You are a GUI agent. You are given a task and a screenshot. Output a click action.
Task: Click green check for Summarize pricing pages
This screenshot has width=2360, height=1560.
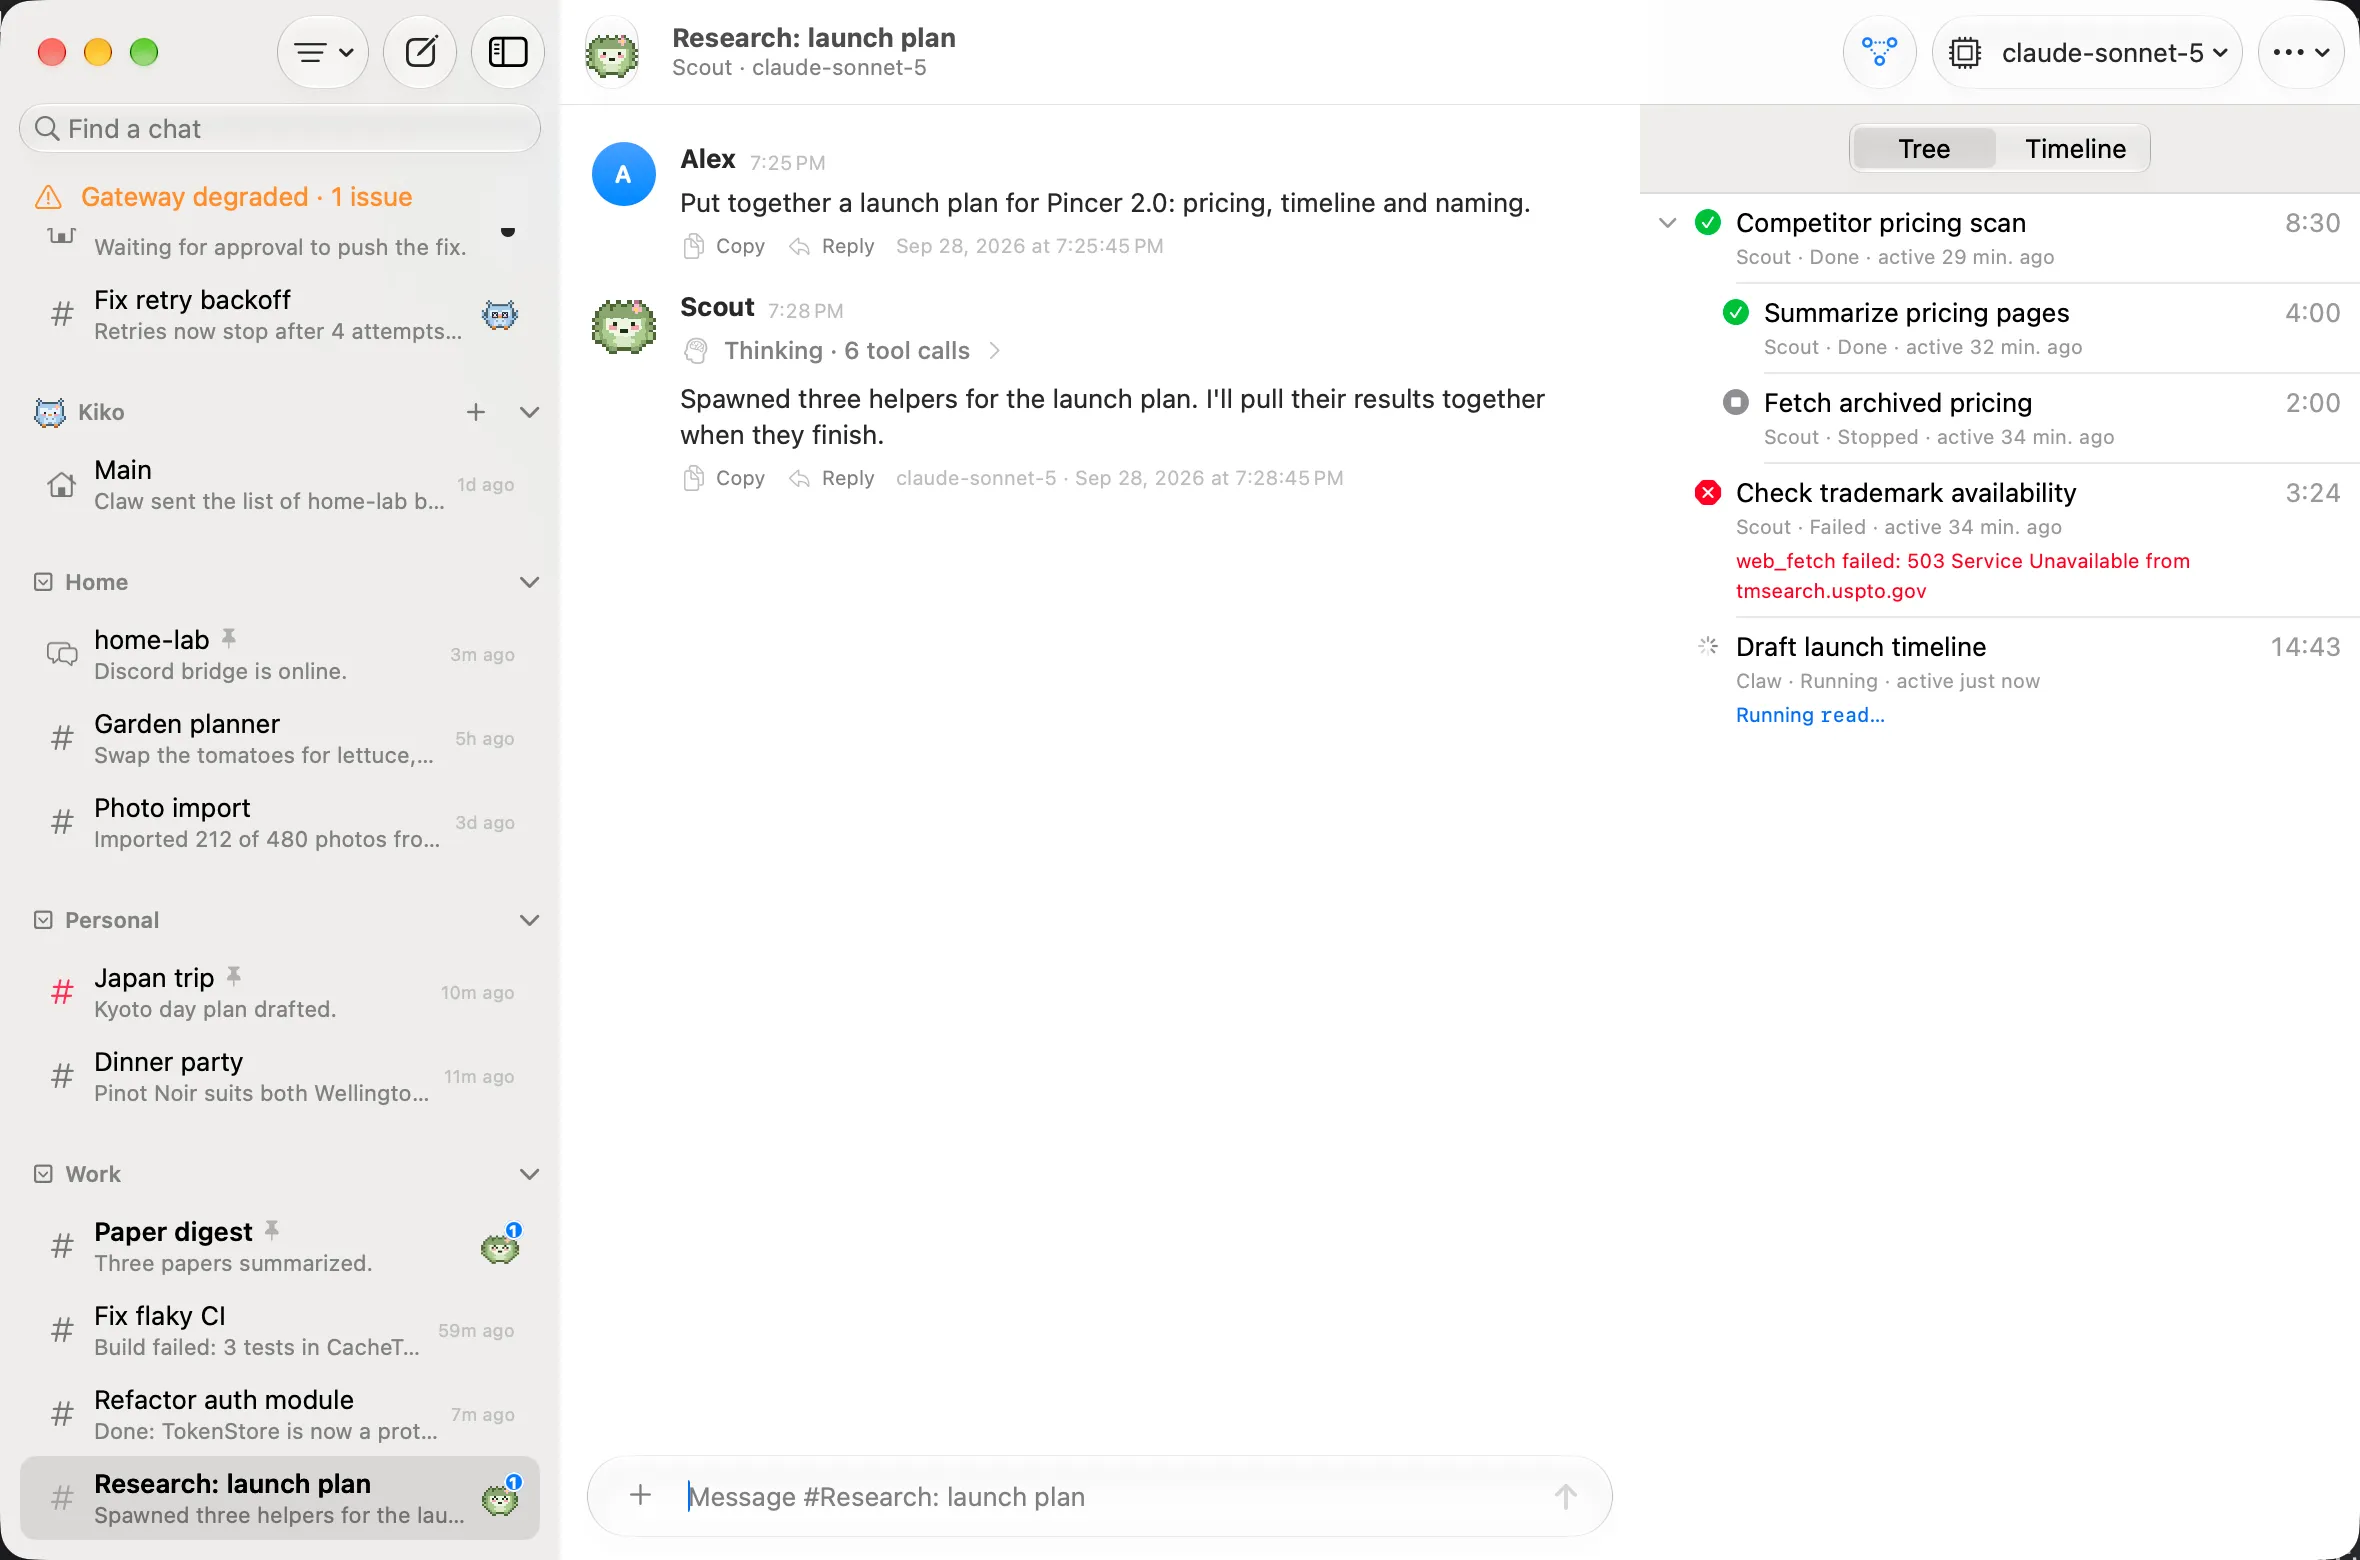(x=1736, y=312)
